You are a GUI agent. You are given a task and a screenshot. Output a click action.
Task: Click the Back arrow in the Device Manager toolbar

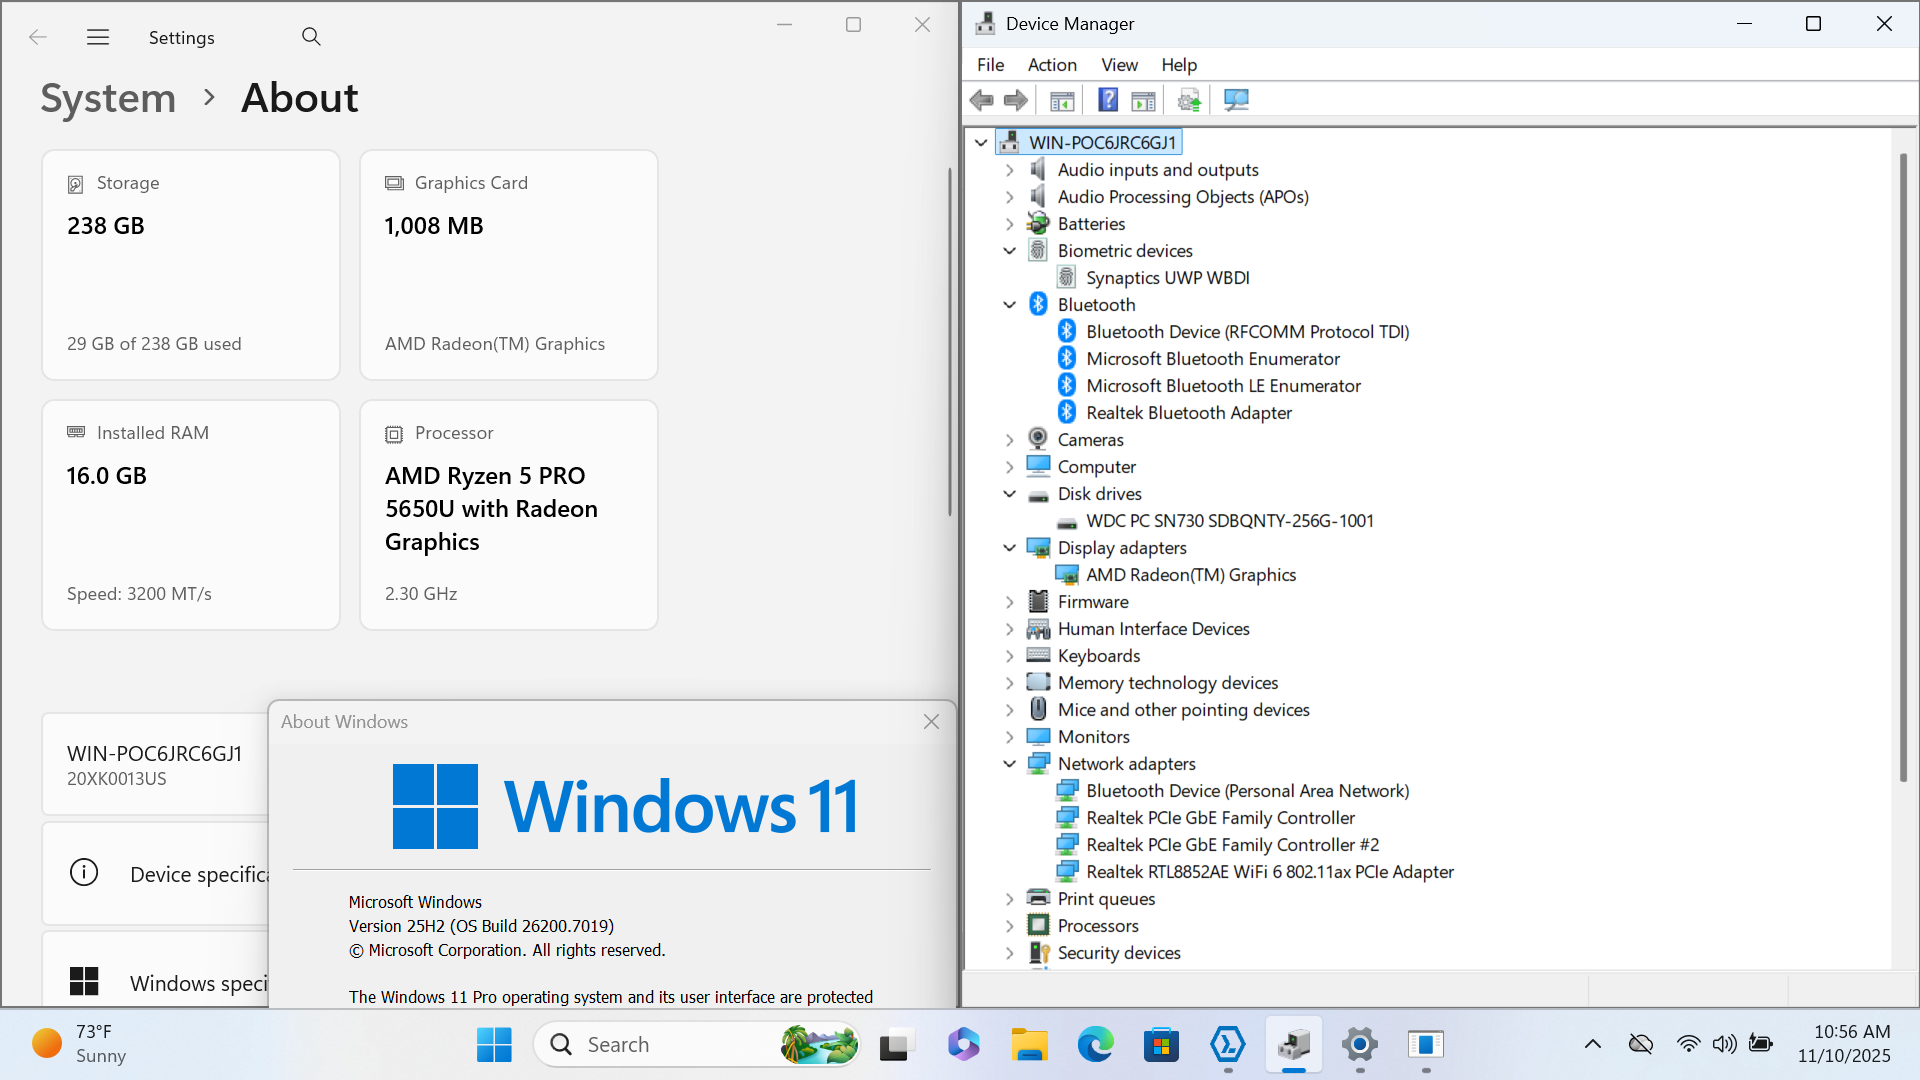point(982,100)
